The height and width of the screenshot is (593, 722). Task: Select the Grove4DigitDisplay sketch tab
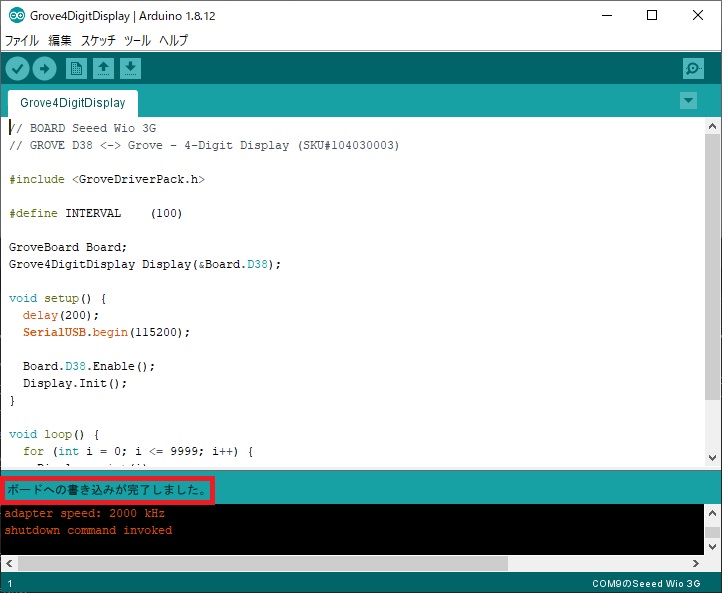(73, 103)
